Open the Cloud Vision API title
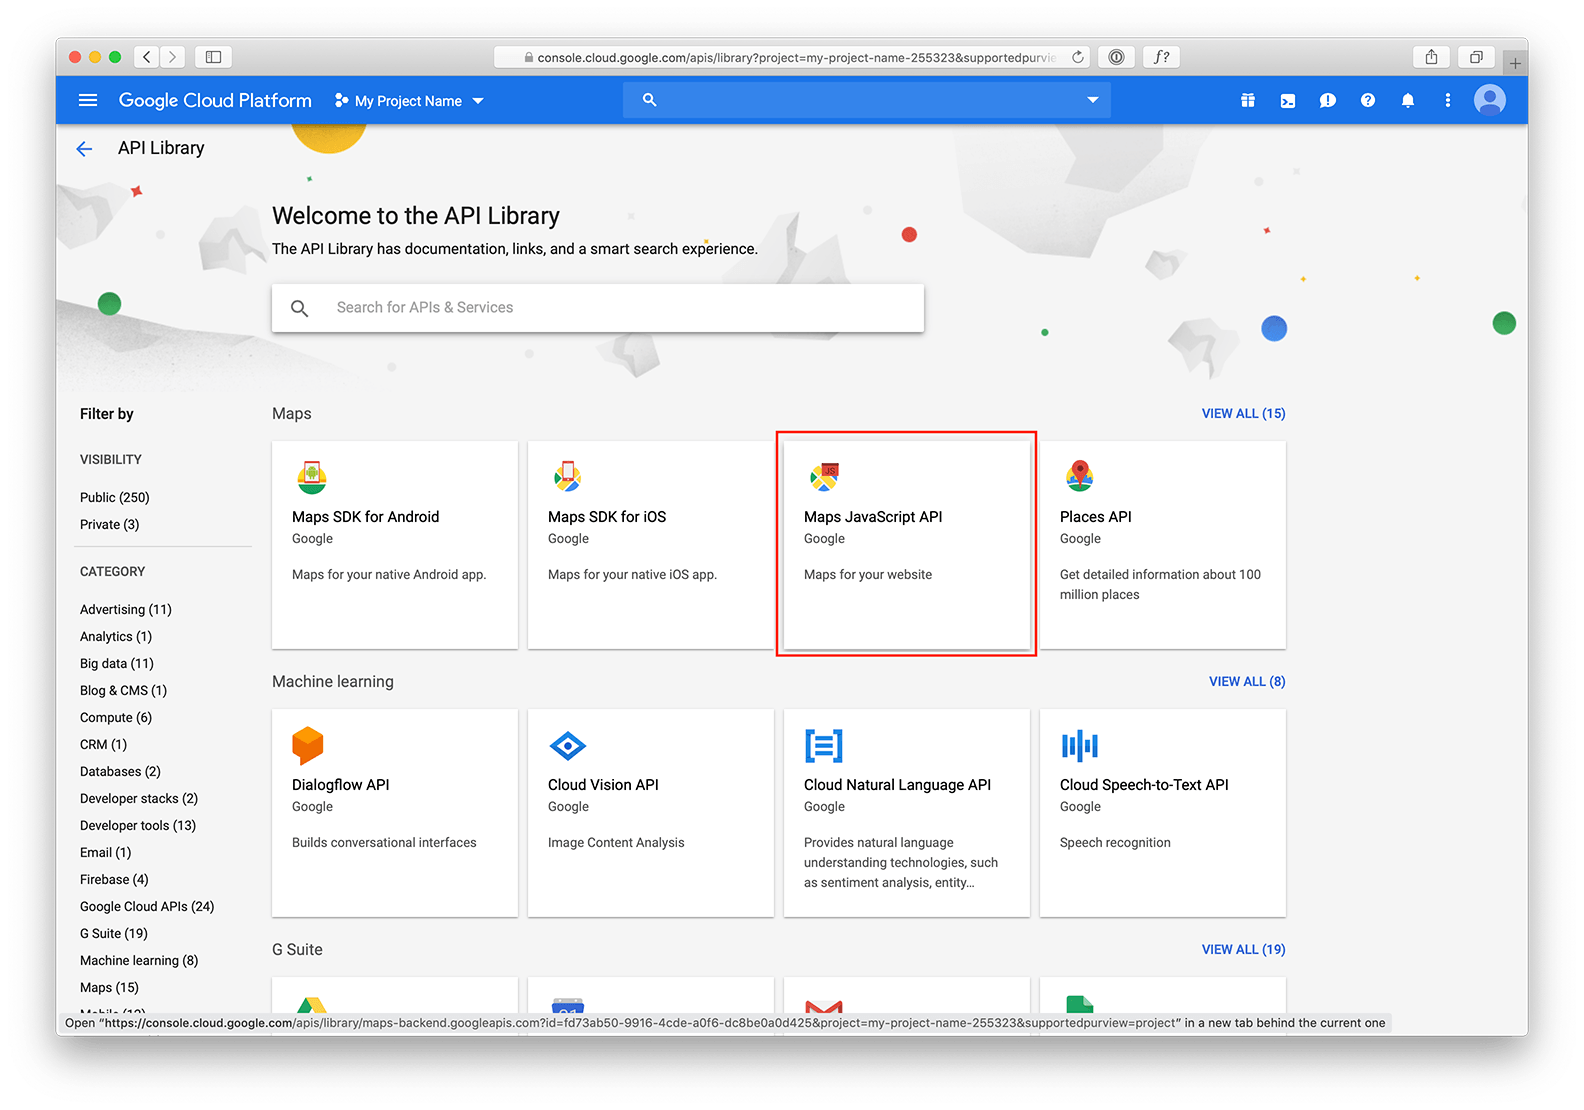The width and height of the screenshot is (1584, 1110). click(603, 785)
